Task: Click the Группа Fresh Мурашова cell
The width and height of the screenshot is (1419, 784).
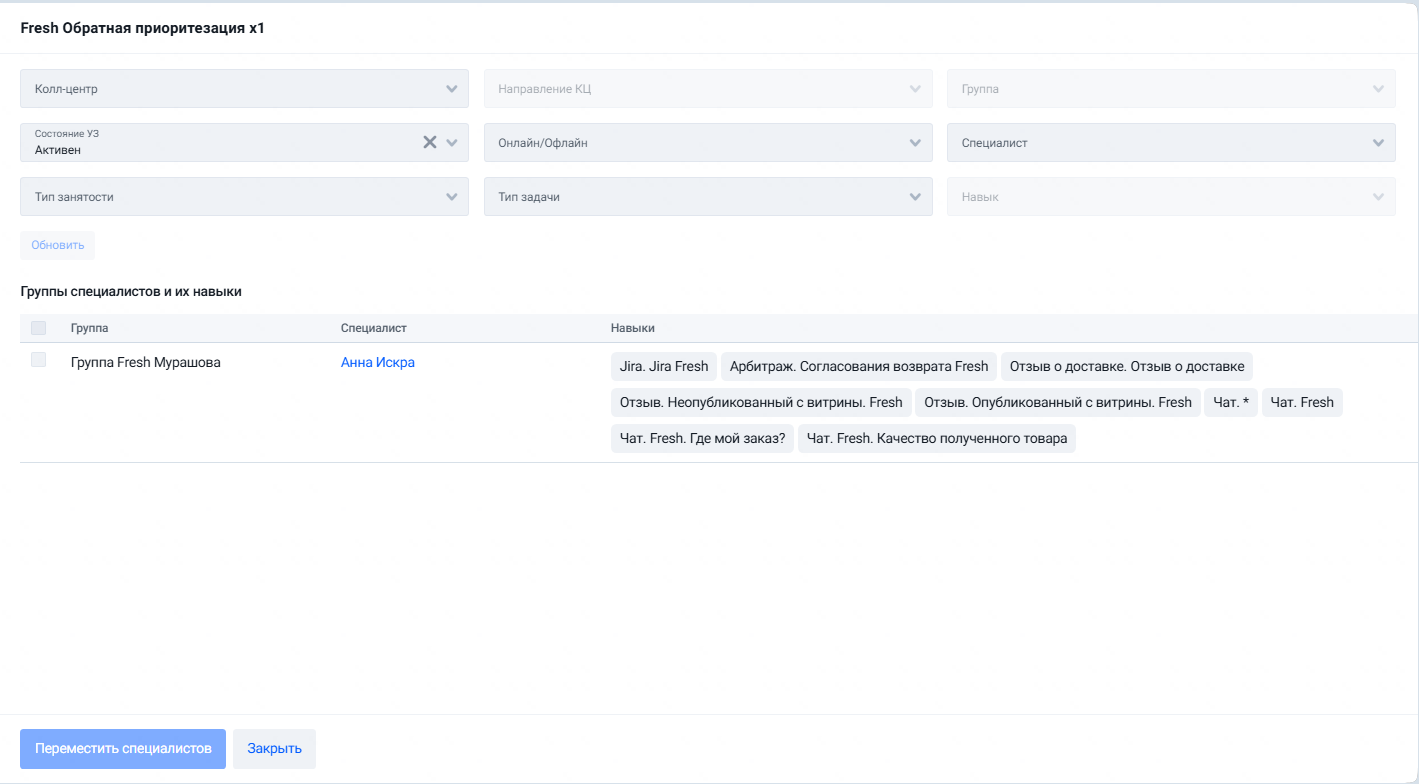Action: (x=145, y=362)
